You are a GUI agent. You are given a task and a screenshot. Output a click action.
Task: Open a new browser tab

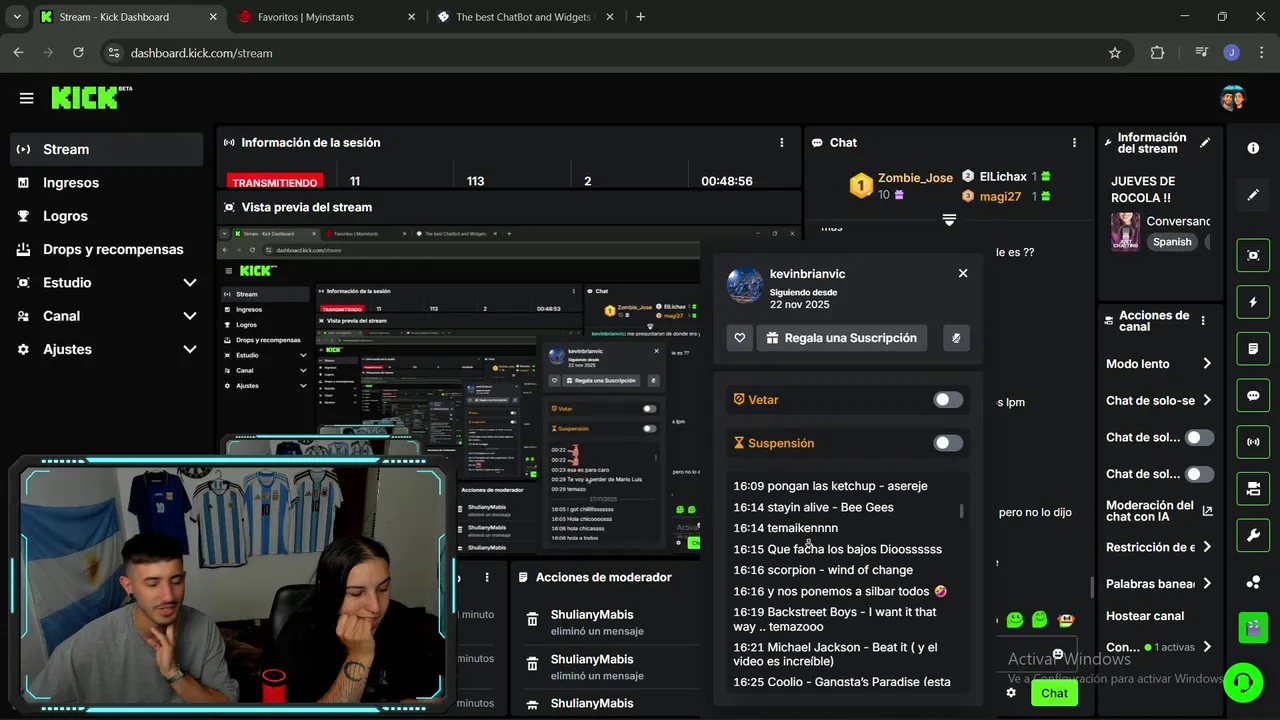640,17
